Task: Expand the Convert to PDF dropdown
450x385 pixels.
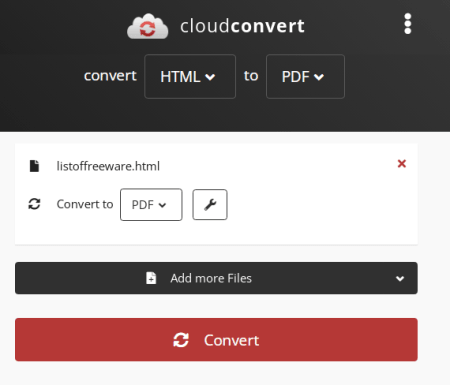Action: [x=151, y=205]
